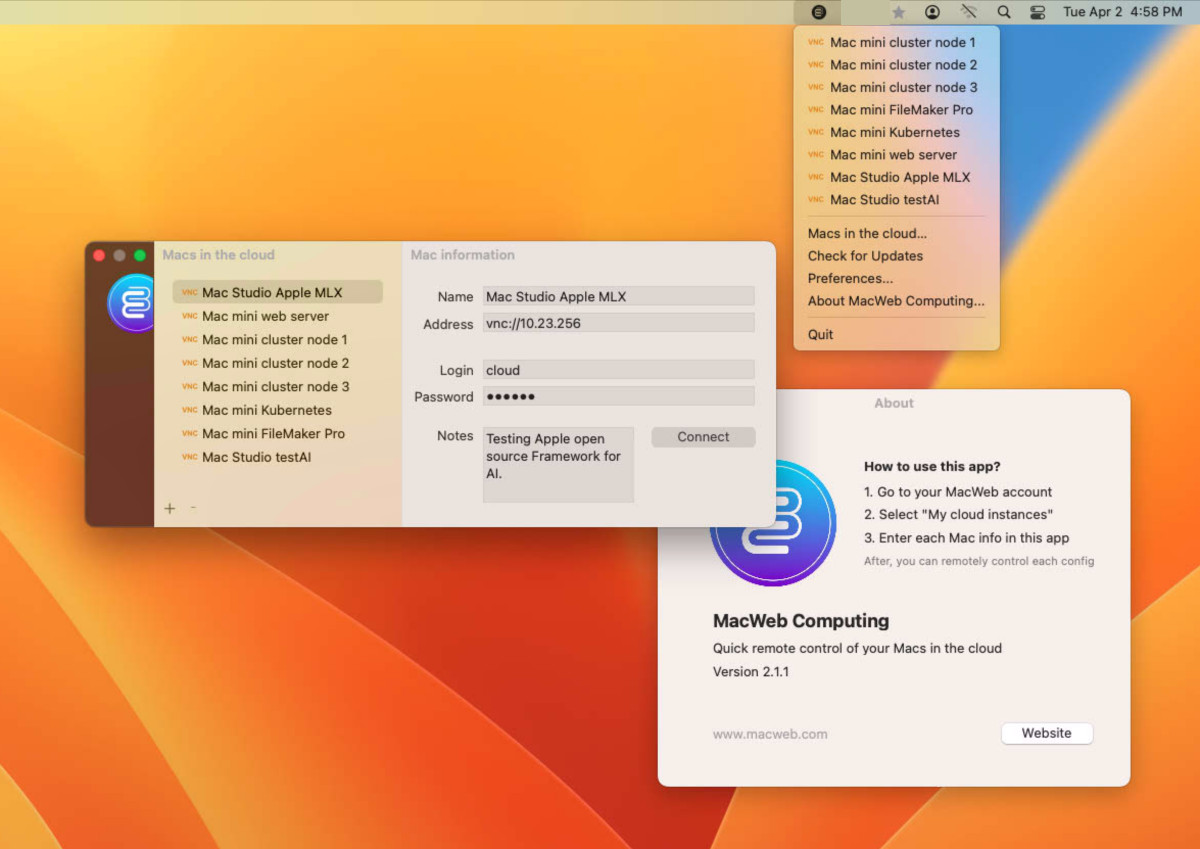Select Check for Updates menu item

[x=896, y=256]
